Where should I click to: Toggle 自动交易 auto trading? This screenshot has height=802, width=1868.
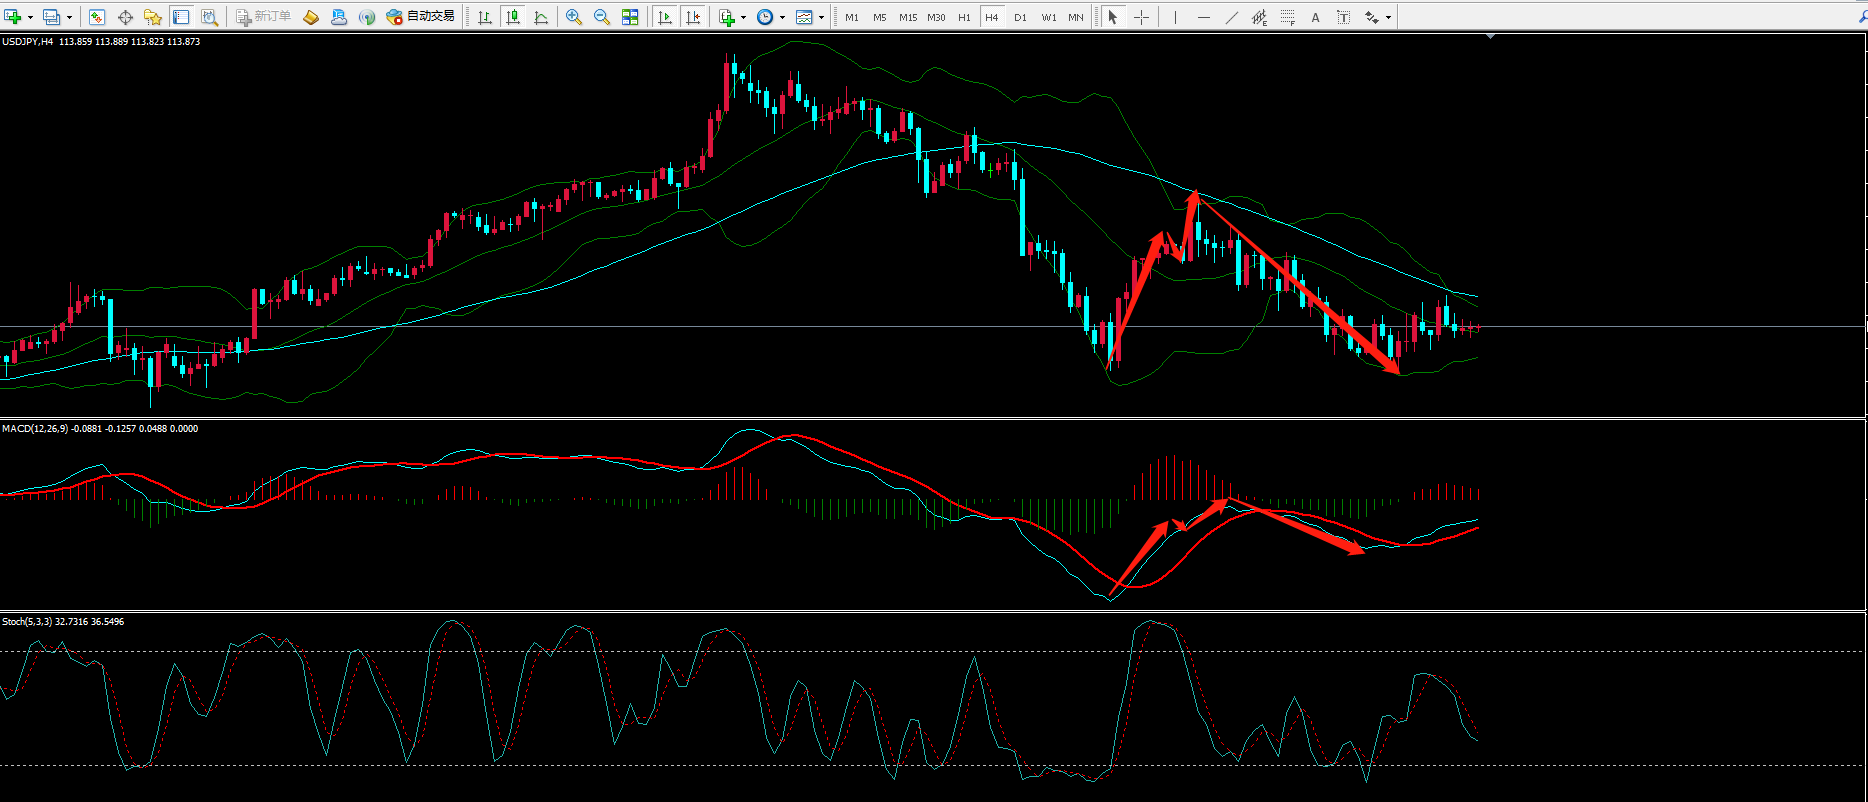421,17
